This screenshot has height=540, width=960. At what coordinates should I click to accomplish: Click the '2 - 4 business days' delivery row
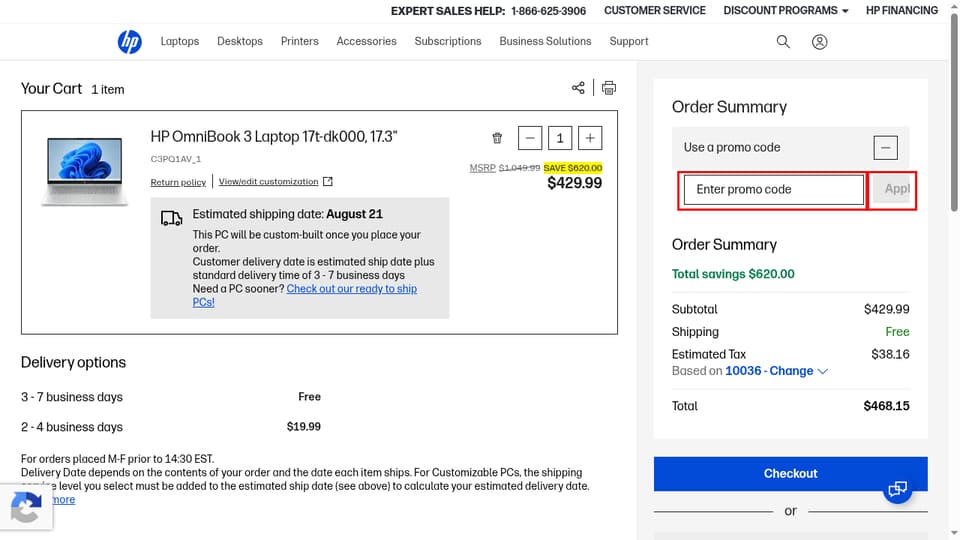coord(171,427)
